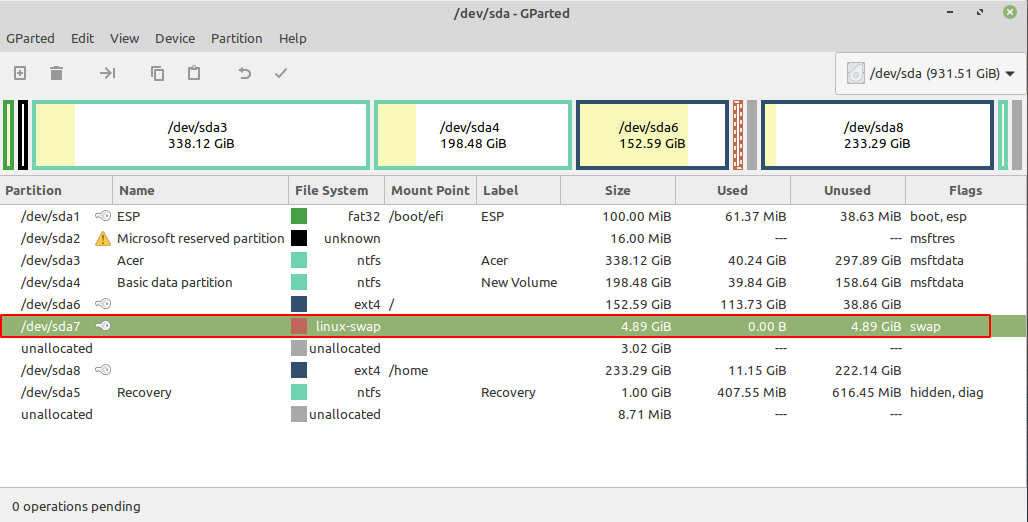Click the New partition toolbar icon

click(20, 73)
